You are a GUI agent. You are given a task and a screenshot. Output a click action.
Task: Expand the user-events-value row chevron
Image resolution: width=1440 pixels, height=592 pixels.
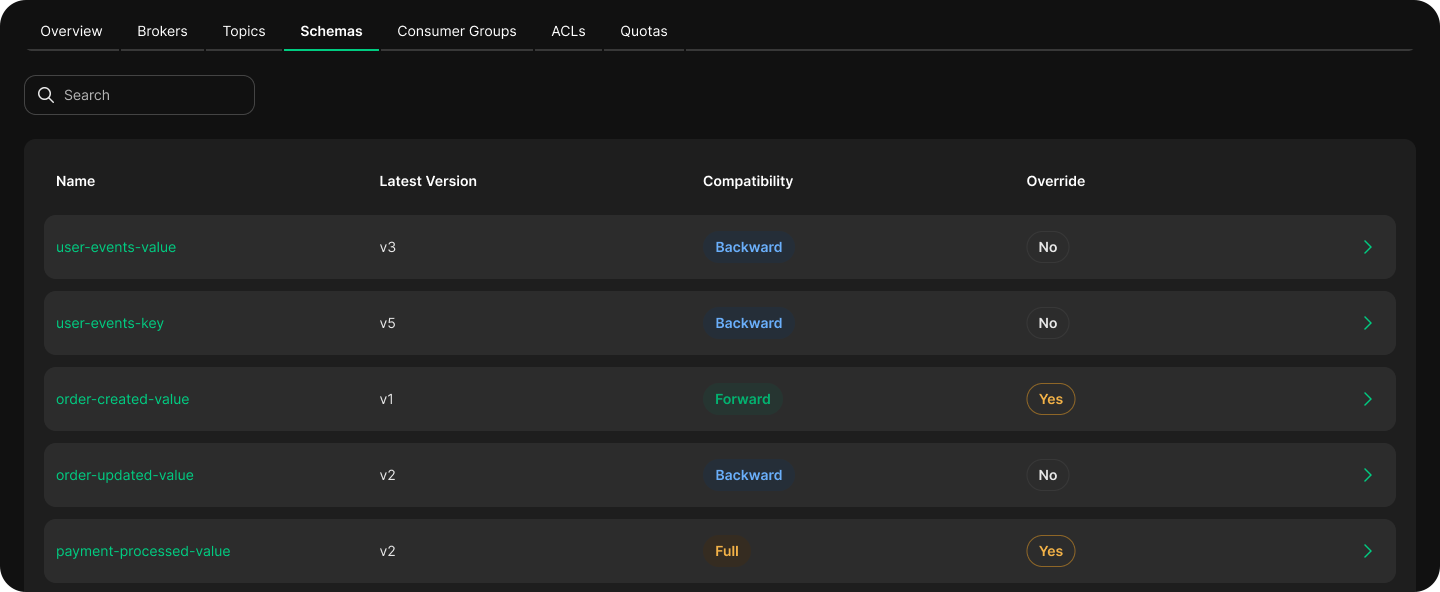pyautogui.click(x=1368, y=247)
